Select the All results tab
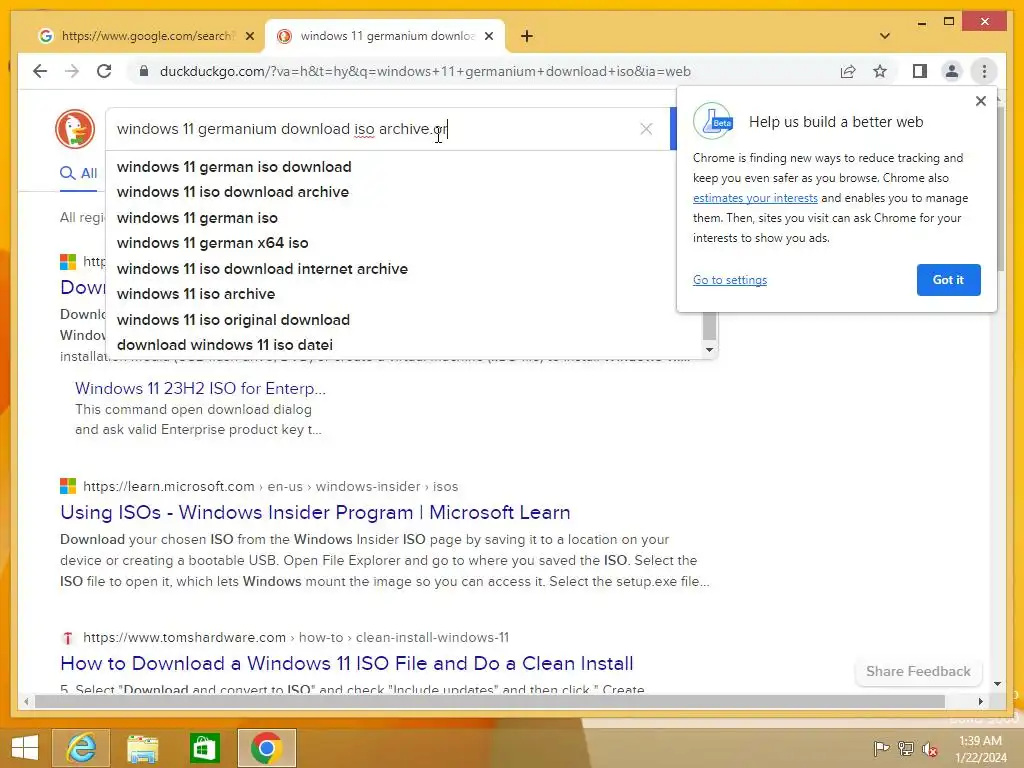 pos(78,174)
